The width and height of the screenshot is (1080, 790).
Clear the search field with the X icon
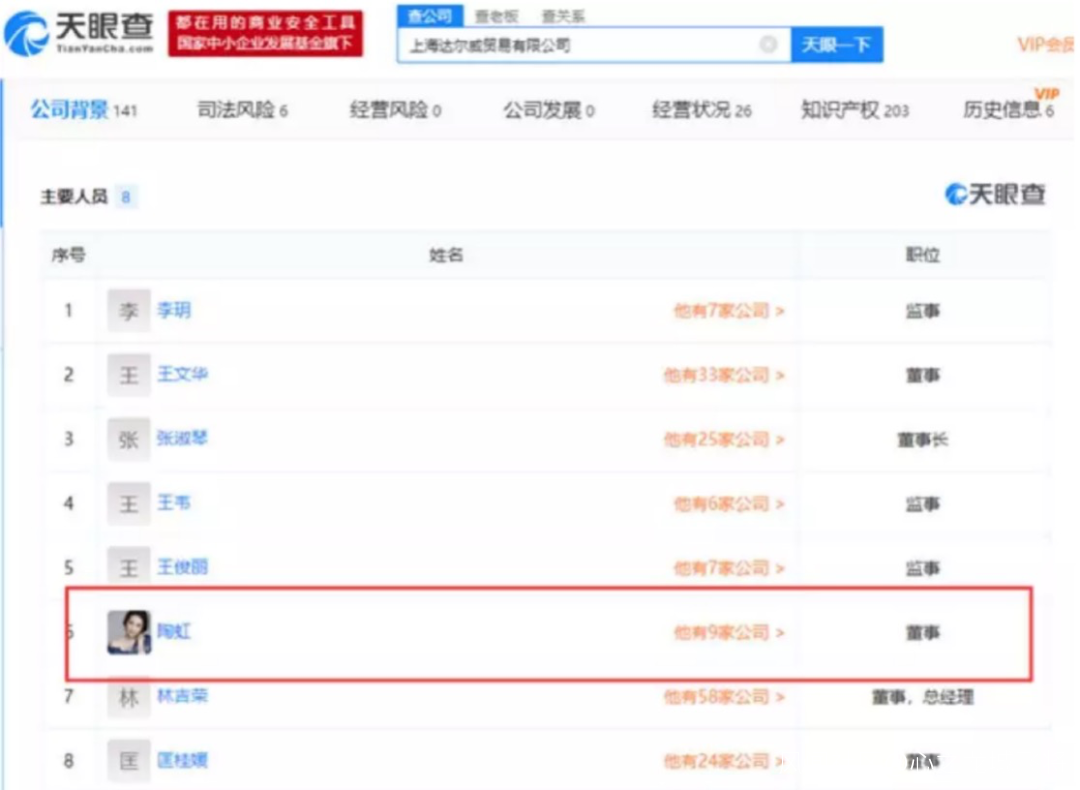pos(768,45)
